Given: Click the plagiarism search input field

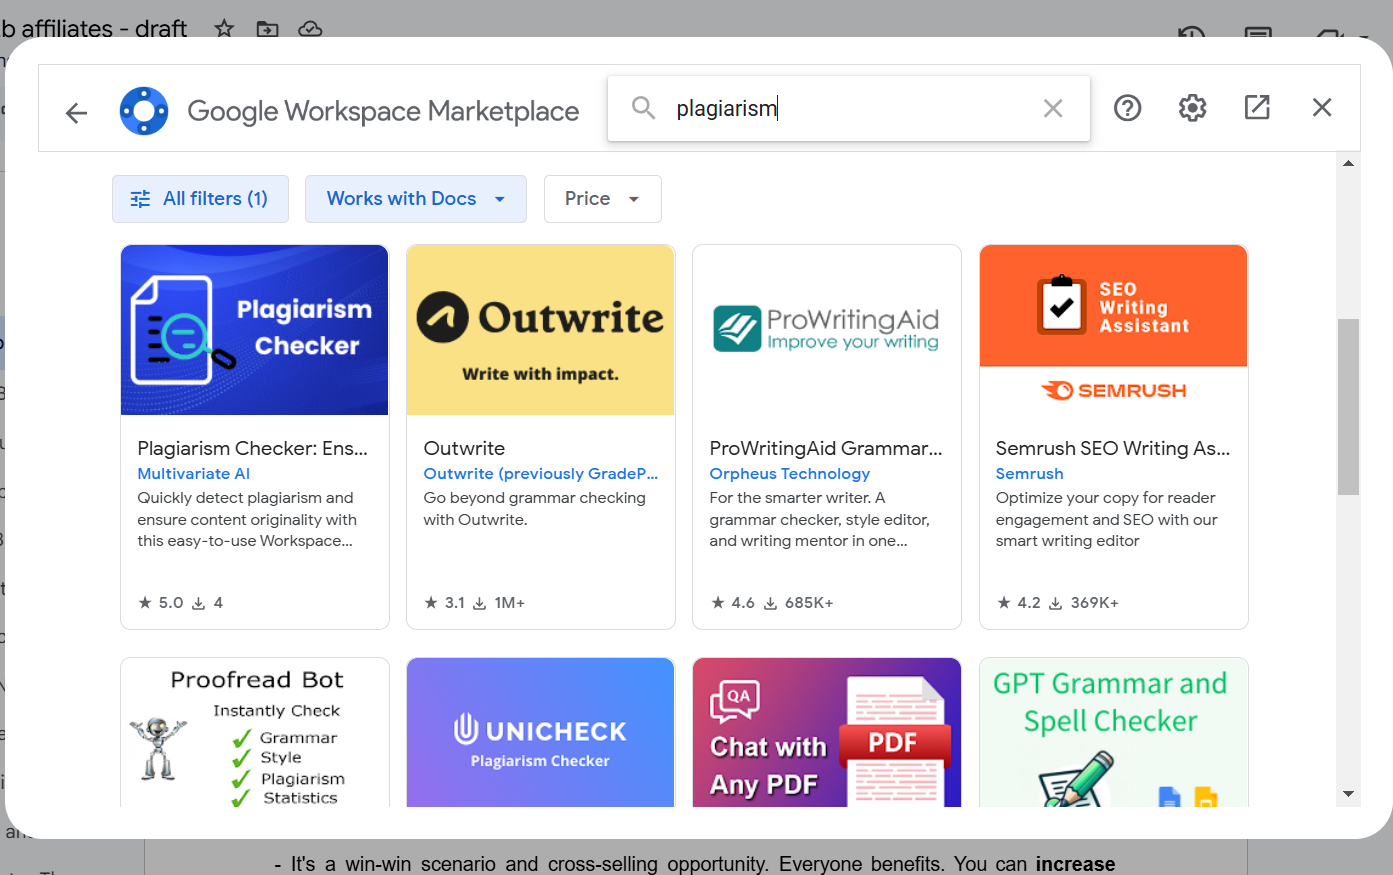Looking at the screenshot, I should [850, 108].
